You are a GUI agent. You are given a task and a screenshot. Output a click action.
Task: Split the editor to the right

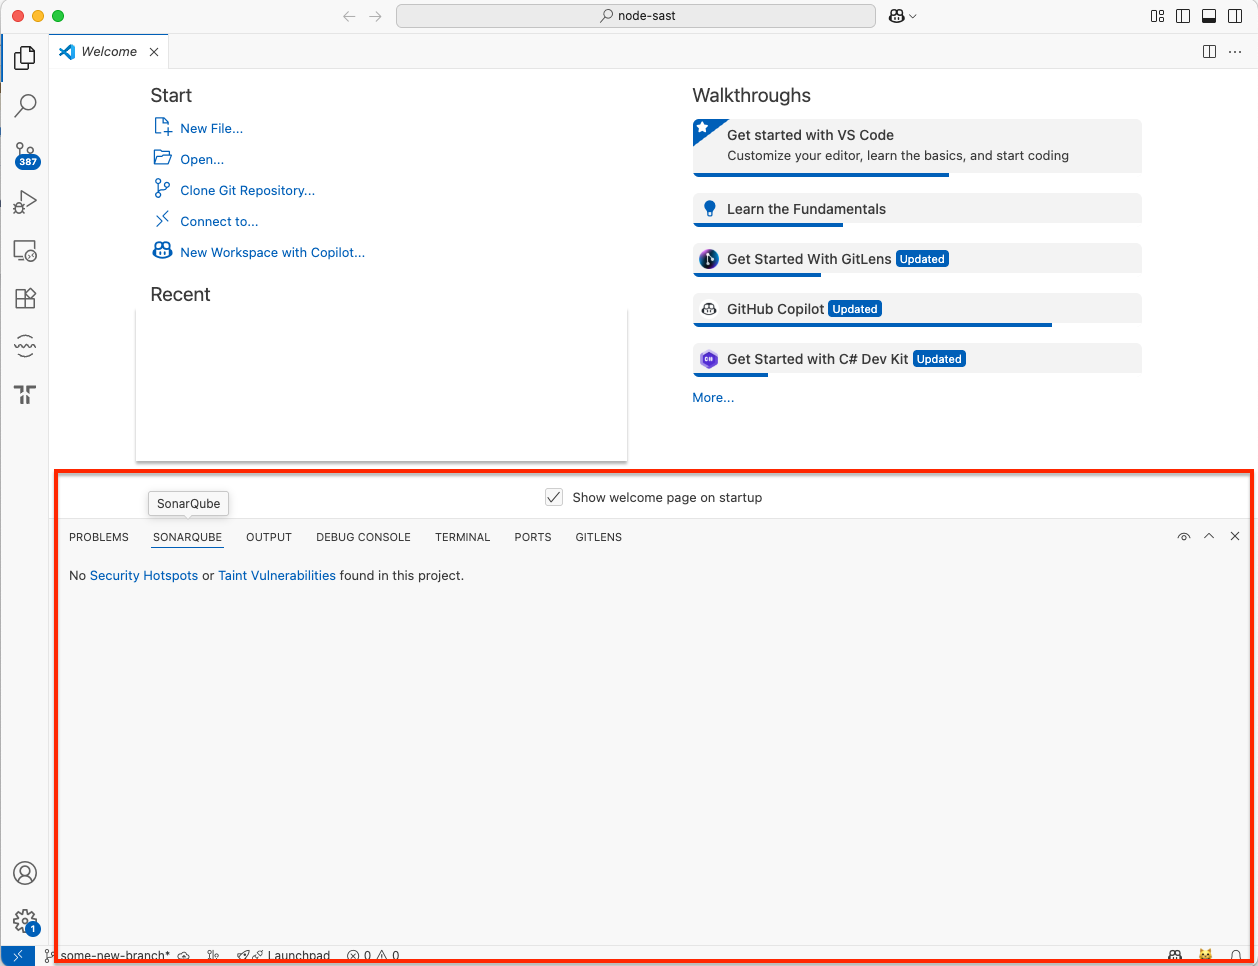point(1209,52)
